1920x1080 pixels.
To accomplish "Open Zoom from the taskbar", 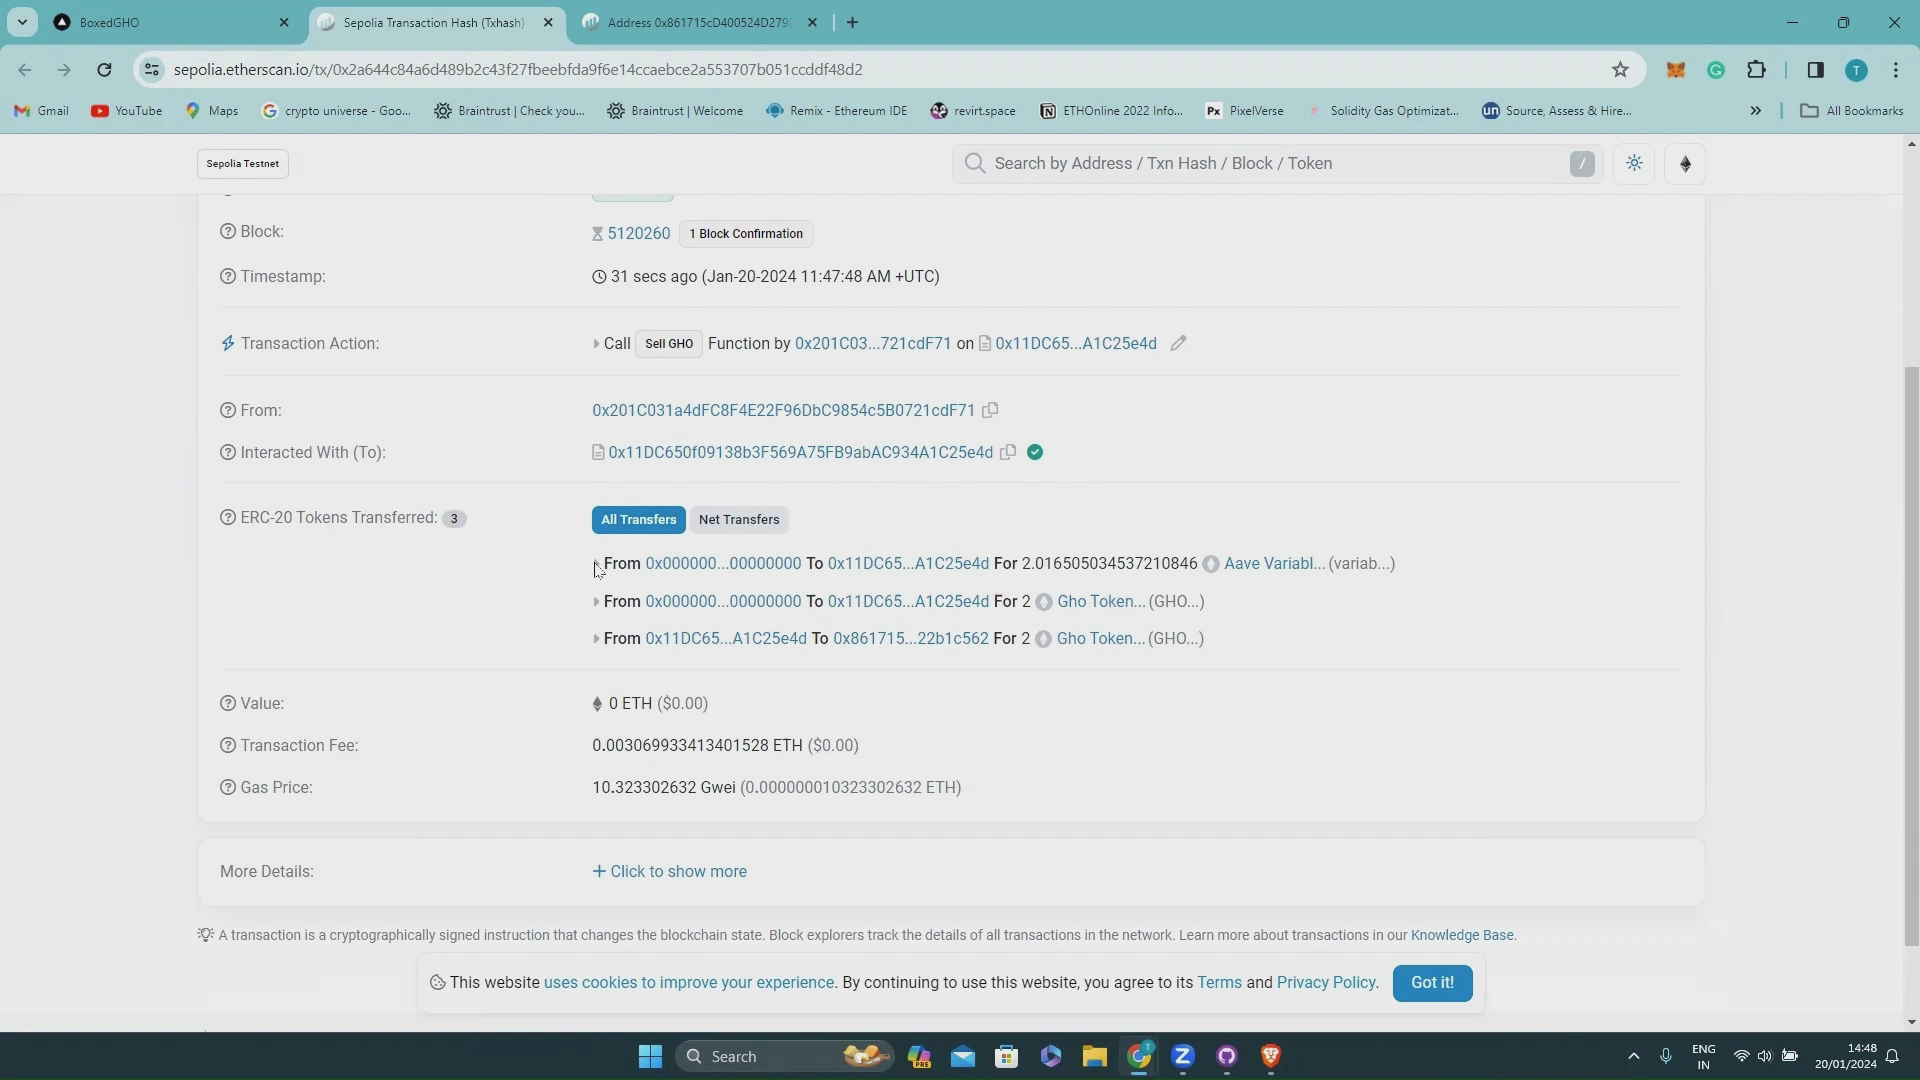I will coord(1182,1057).
